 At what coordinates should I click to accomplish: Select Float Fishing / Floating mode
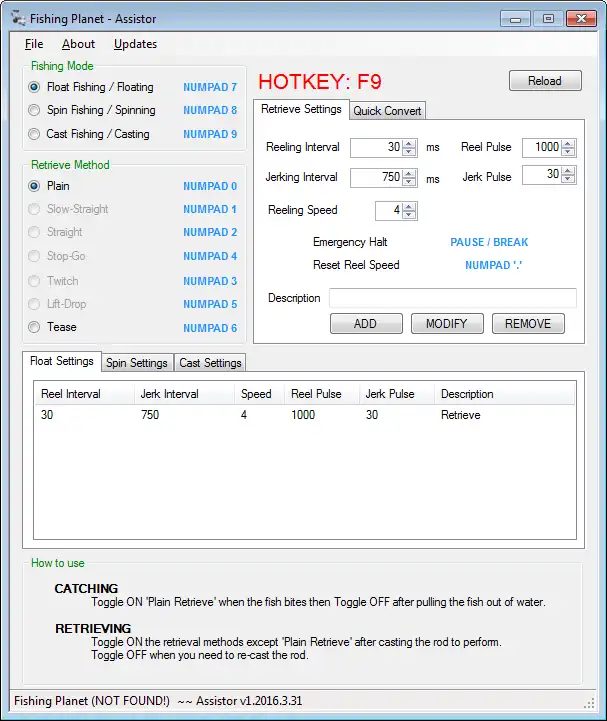click(x=91, y=87)
